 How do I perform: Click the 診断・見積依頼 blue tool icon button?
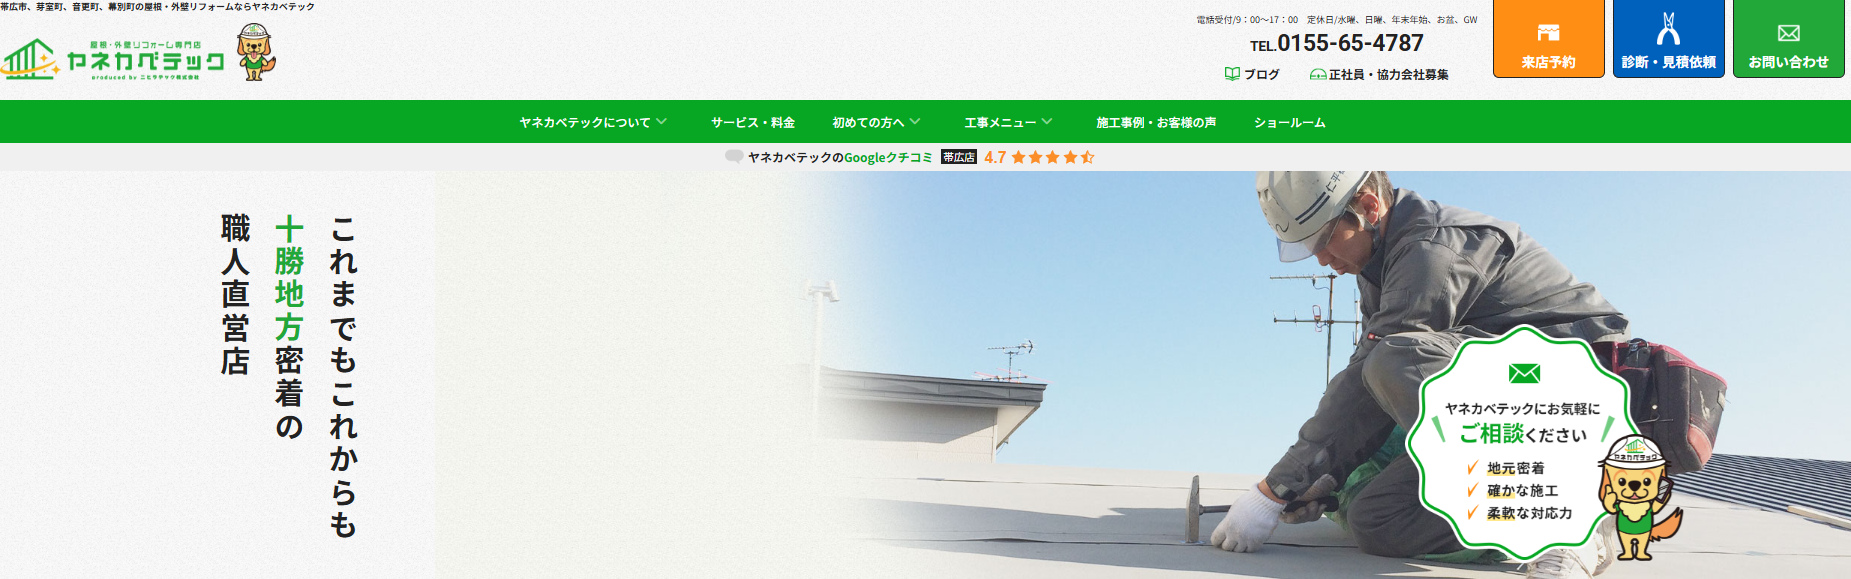pyautogui.click(x=1668, y=39)
